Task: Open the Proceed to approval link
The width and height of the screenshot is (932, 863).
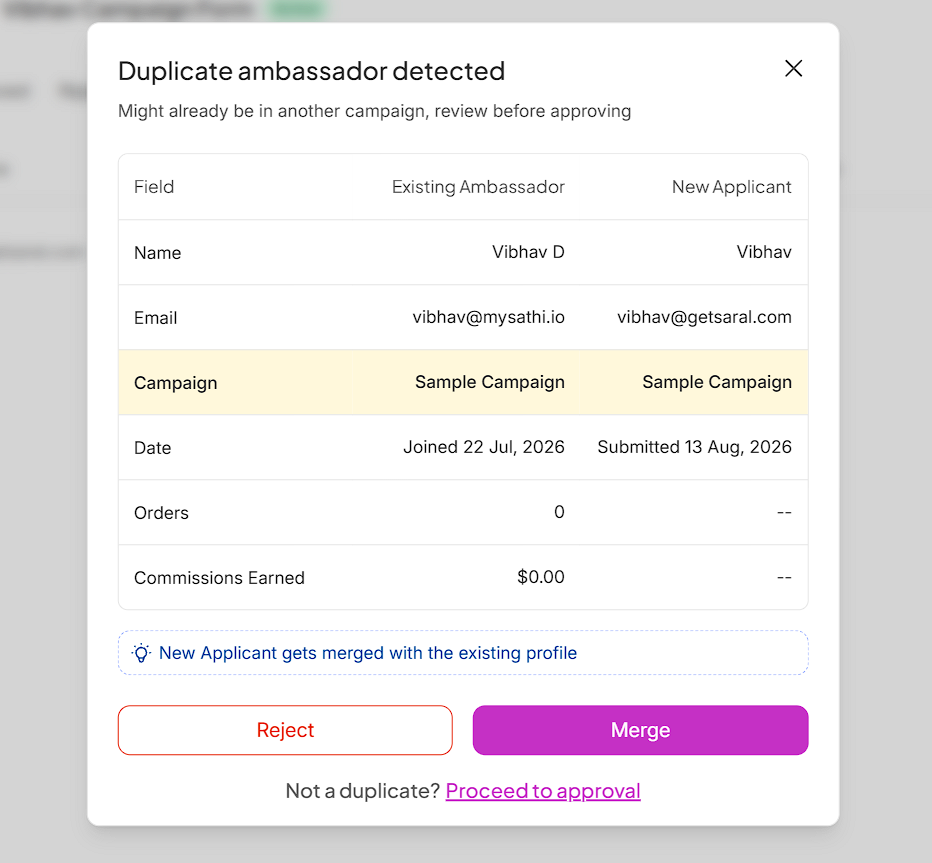Action: (x=543, y=791)
